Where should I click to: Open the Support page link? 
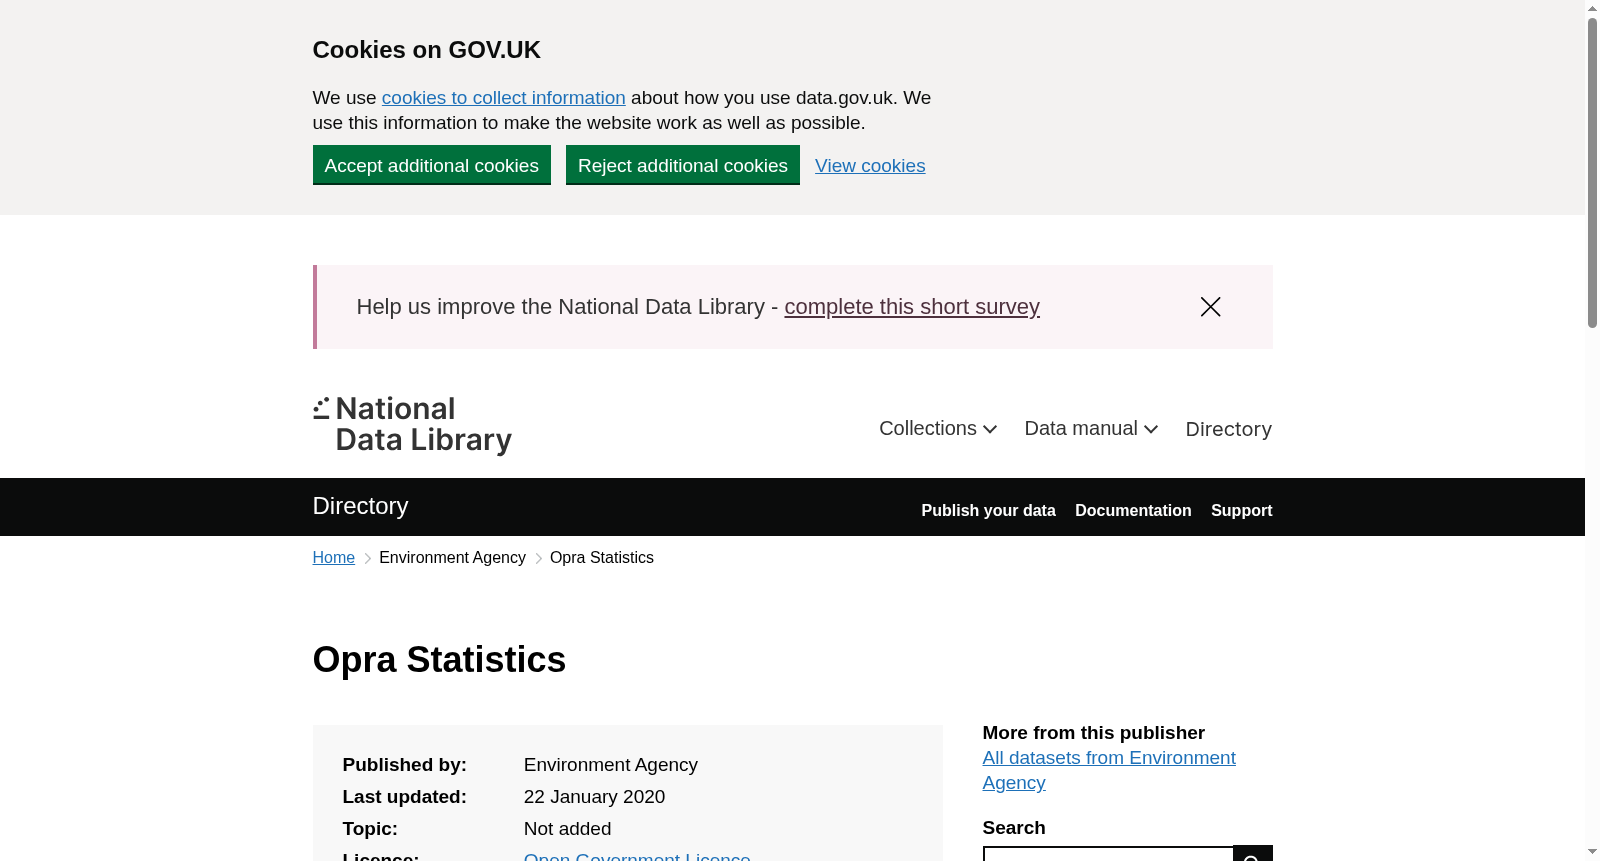1241,510
